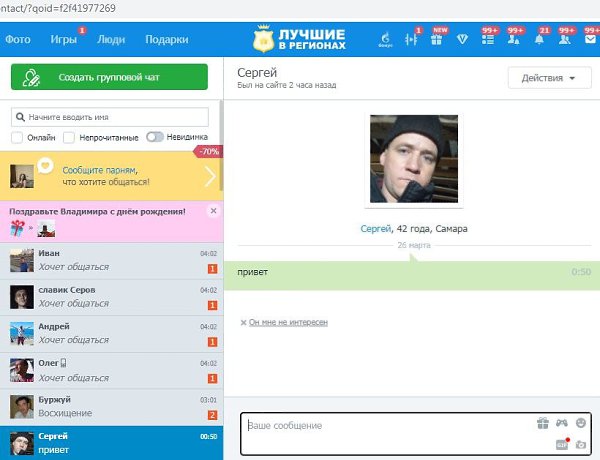The width and height of the screenshot is (600, 460).
Task: Click the diamond VIP icon
Action: pos(463,40)
